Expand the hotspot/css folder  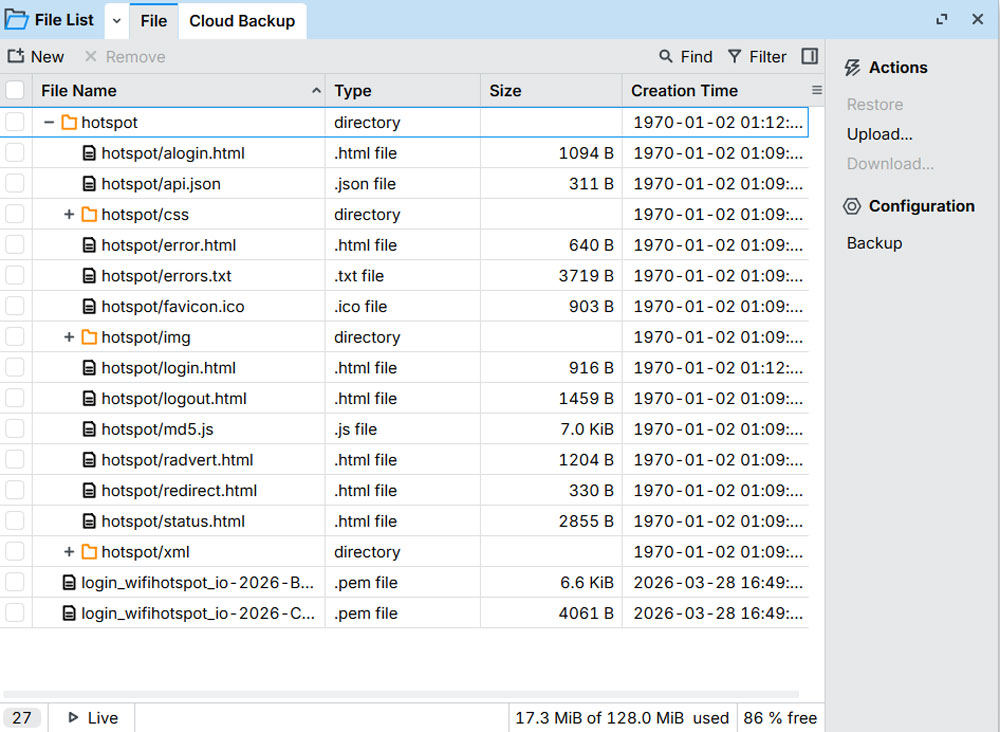[x=69, y=215]
